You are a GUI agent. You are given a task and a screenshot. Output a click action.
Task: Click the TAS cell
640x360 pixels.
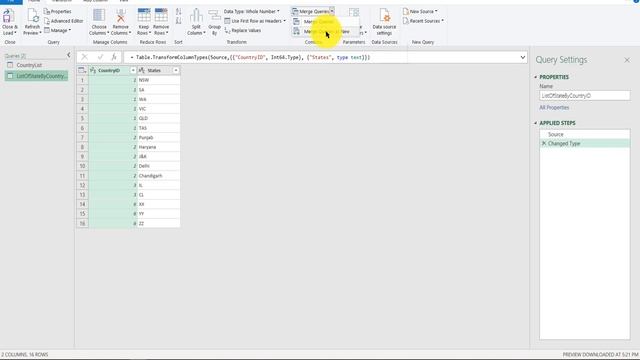[x=158, y=128]
